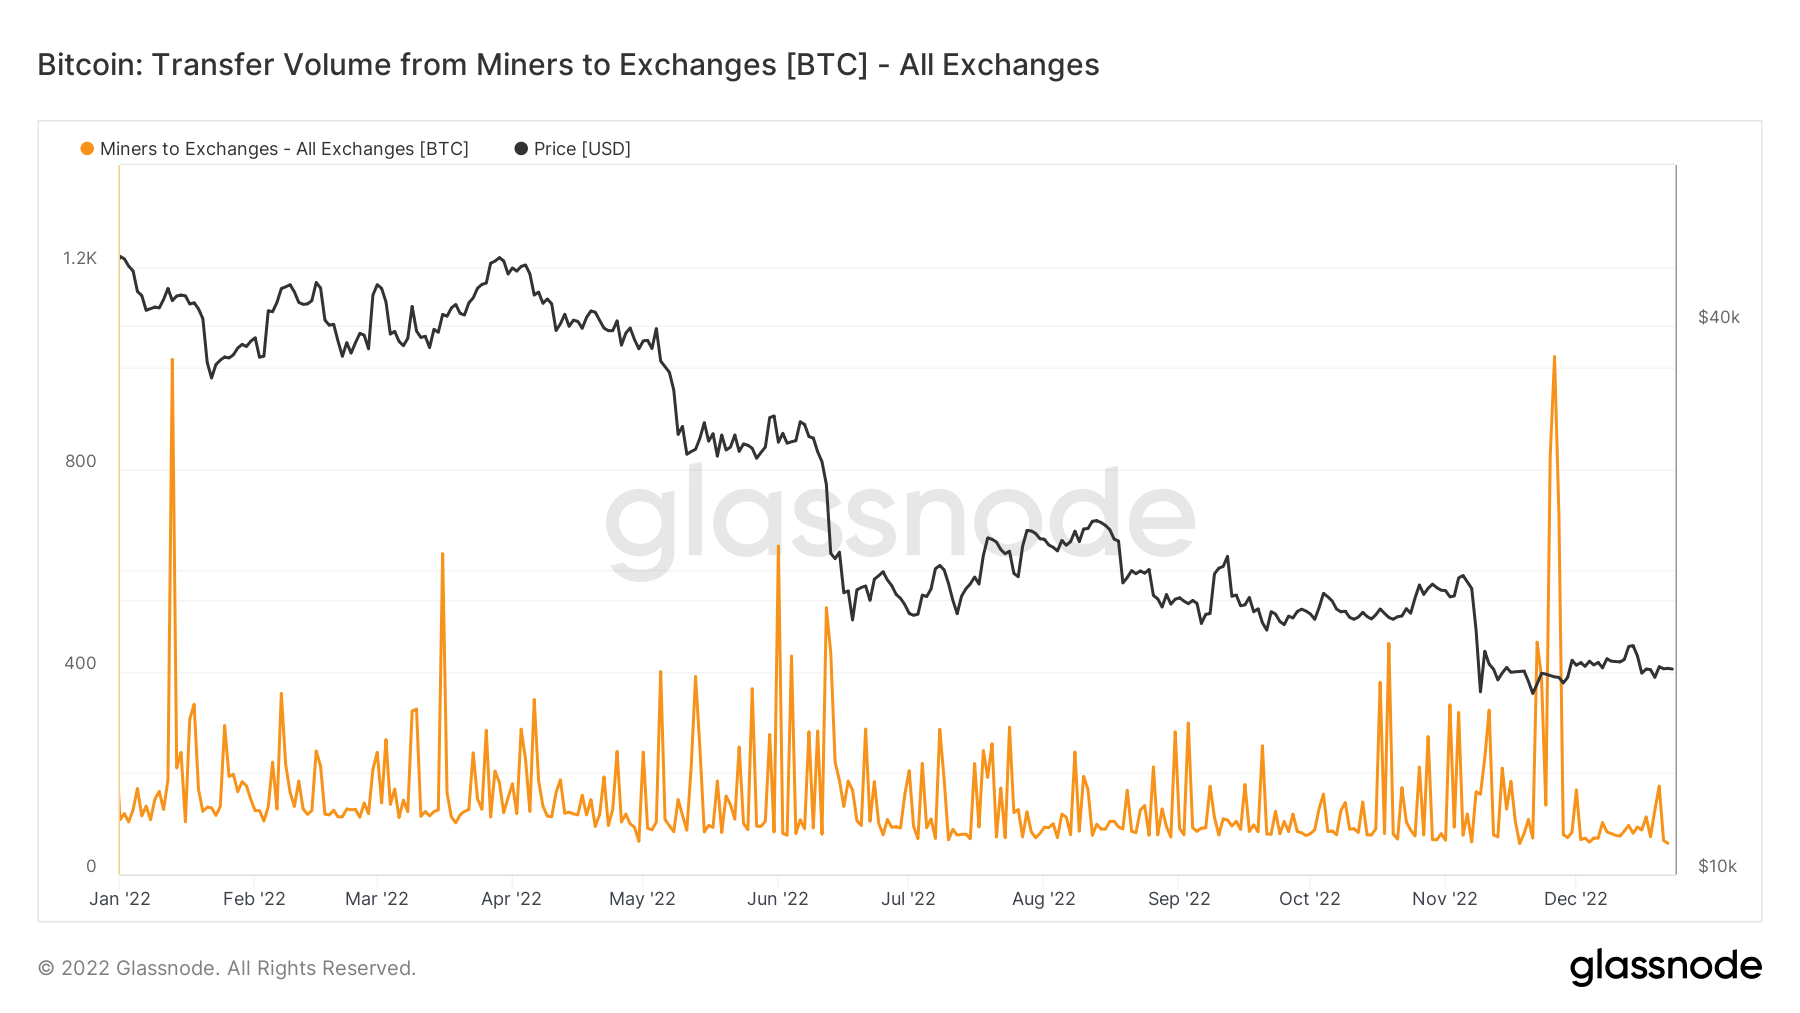
Task: Click the Feb '22 axis label
Action: tap(254, 899)
